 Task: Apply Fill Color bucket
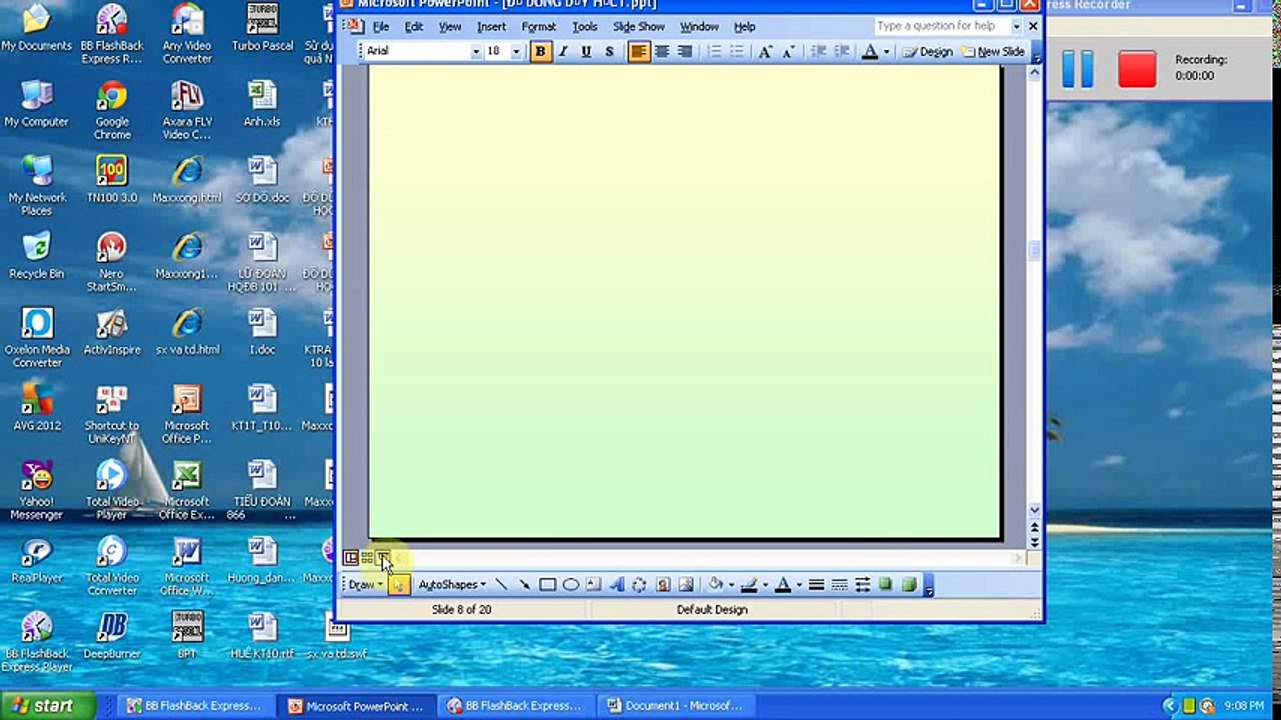715,585
